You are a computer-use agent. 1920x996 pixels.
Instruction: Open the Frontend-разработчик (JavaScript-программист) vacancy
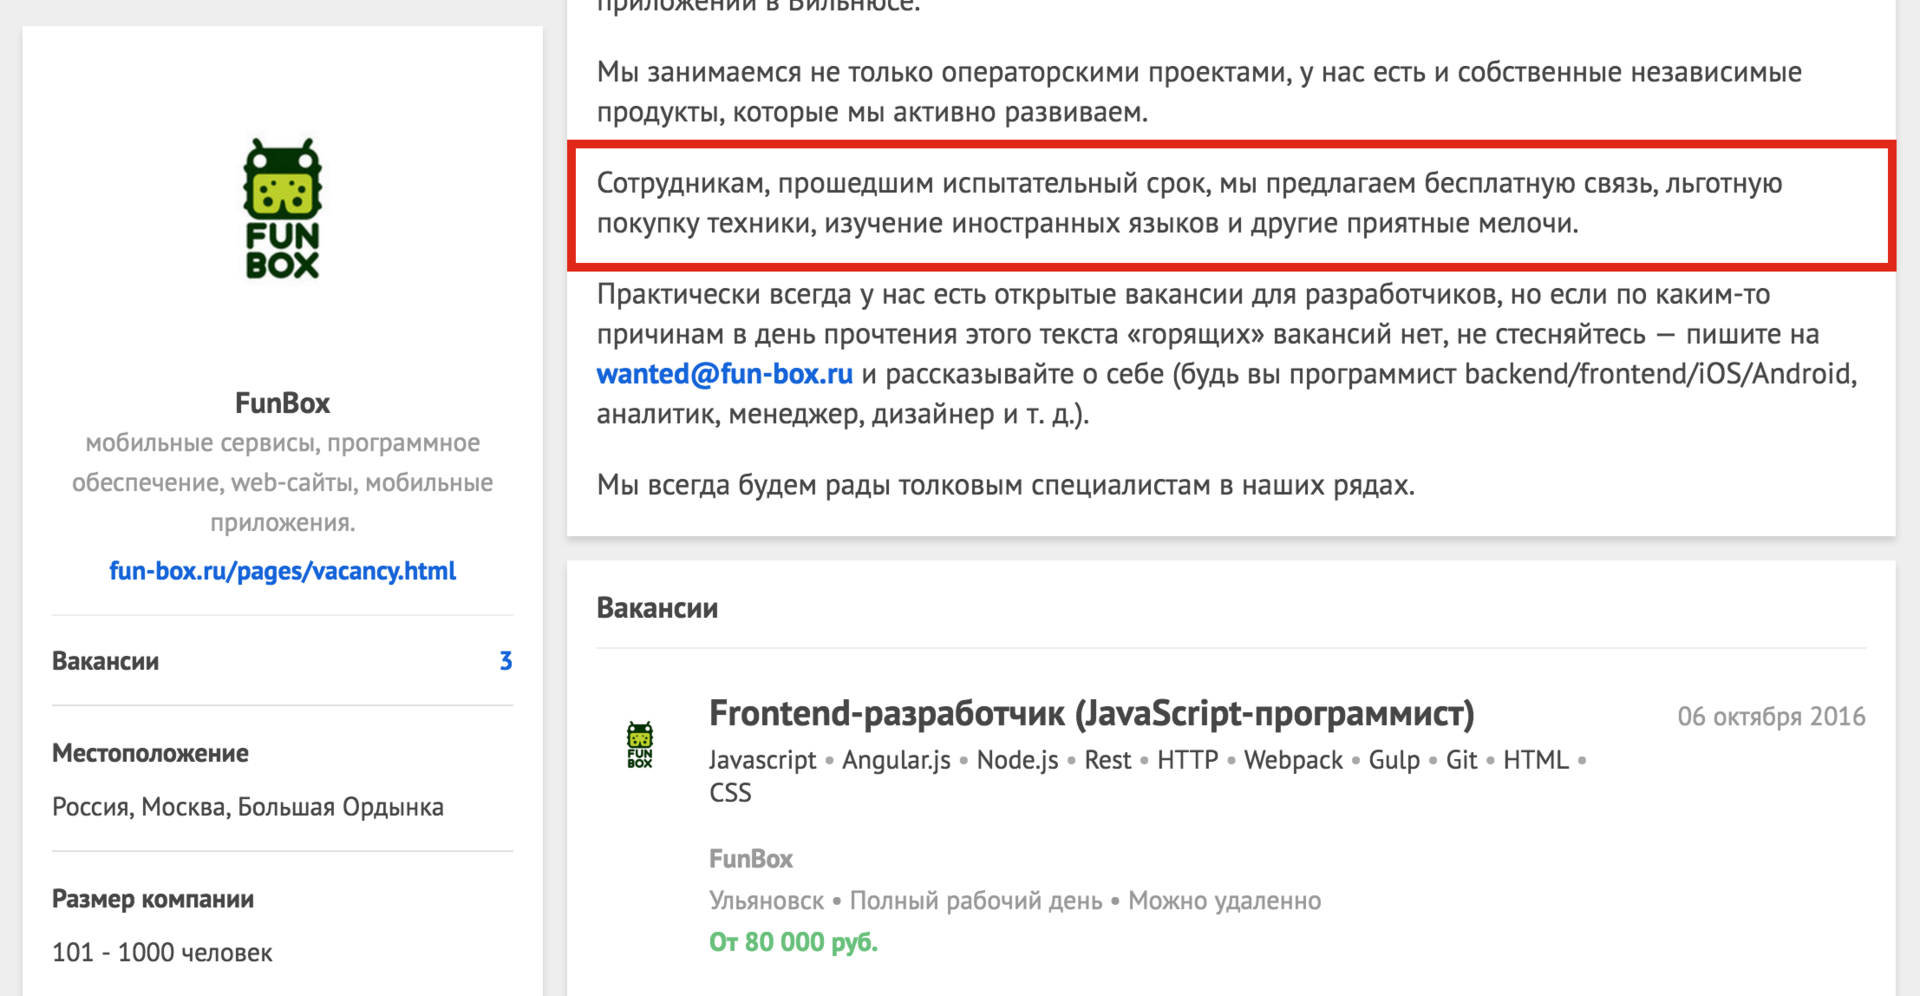tap(1090, 714)
